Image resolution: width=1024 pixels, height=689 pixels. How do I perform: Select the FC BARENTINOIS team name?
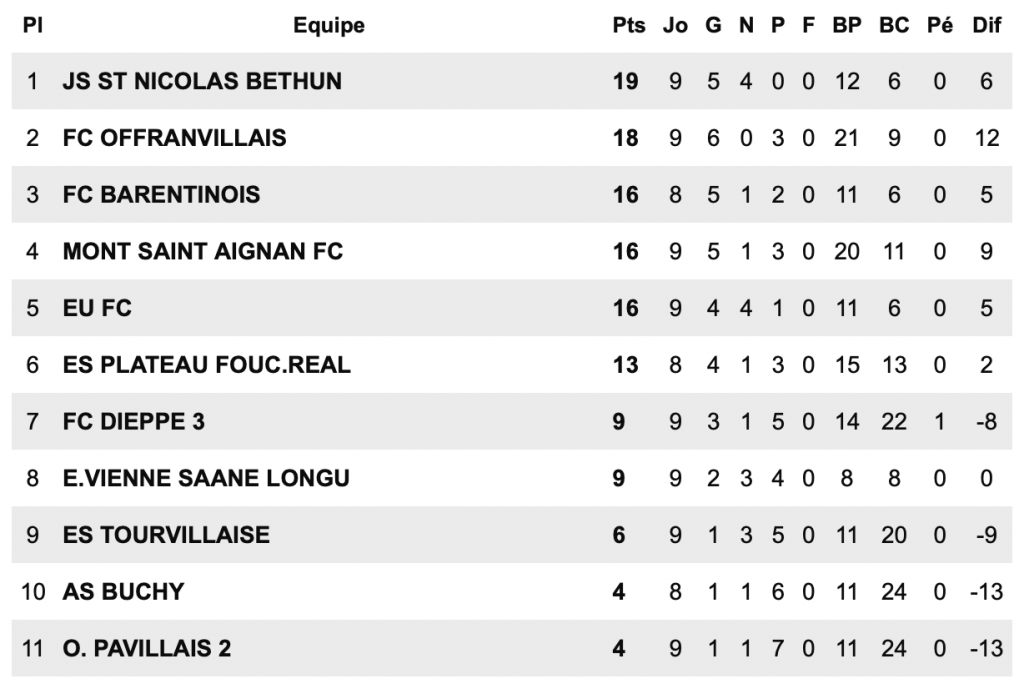point(161,194)
